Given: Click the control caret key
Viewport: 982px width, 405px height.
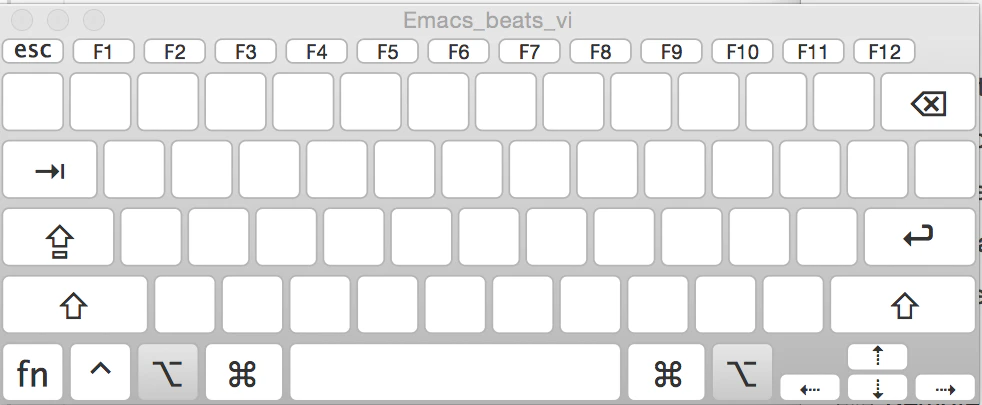Looking at the screenshot, I should click(x=100, y=372).
